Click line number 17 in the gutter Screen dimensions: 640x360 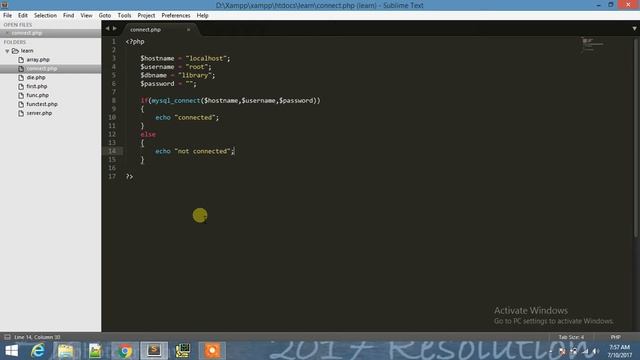pos(112,176)
